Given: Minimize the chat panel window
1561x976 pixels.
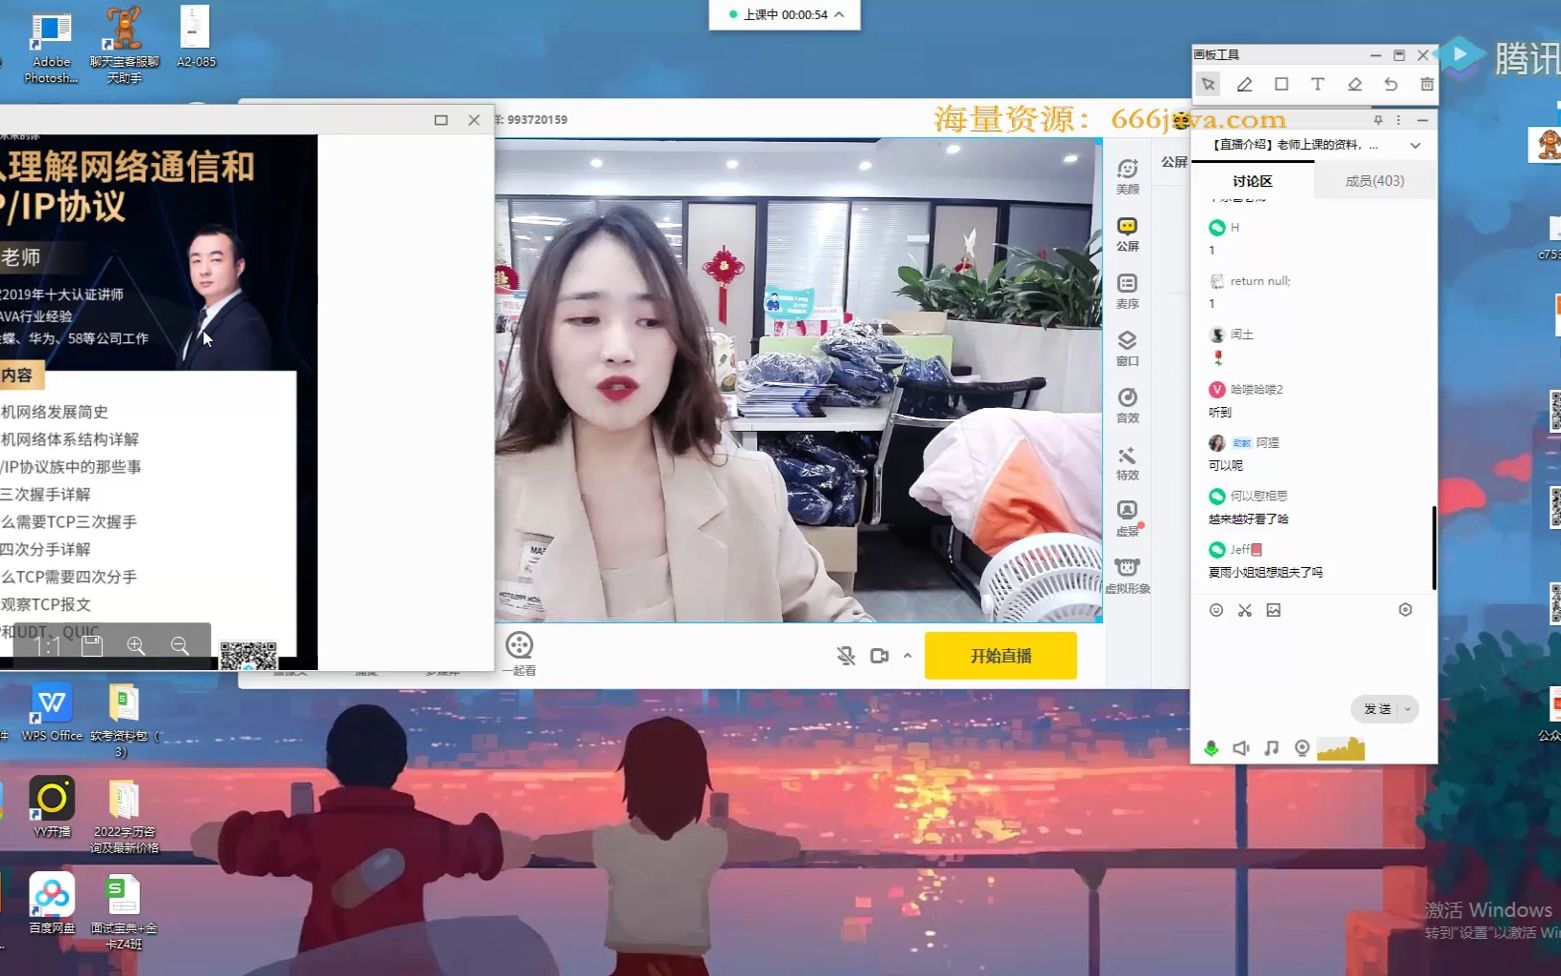Looking at the screenshot, I should pyautogui.click(x=1422, y=120).
